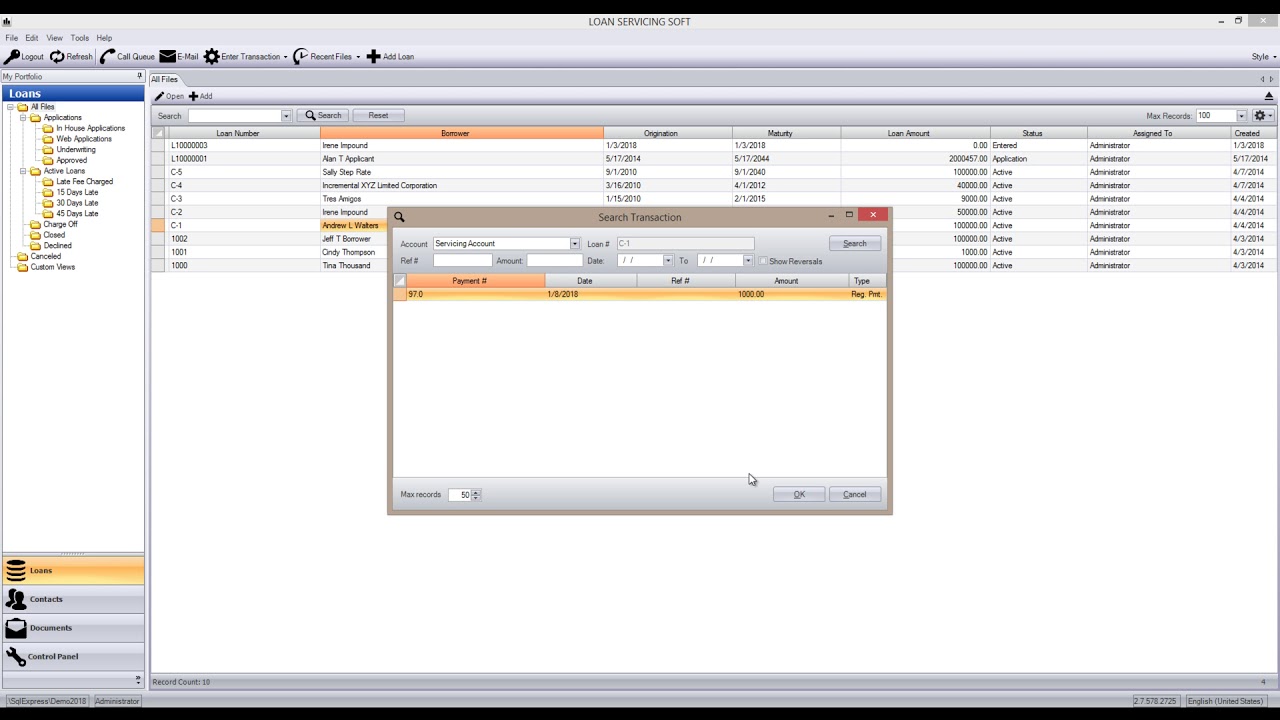Select the Sally Step Rate loan row
The image size is (1280, 720).
pos(715,172)
